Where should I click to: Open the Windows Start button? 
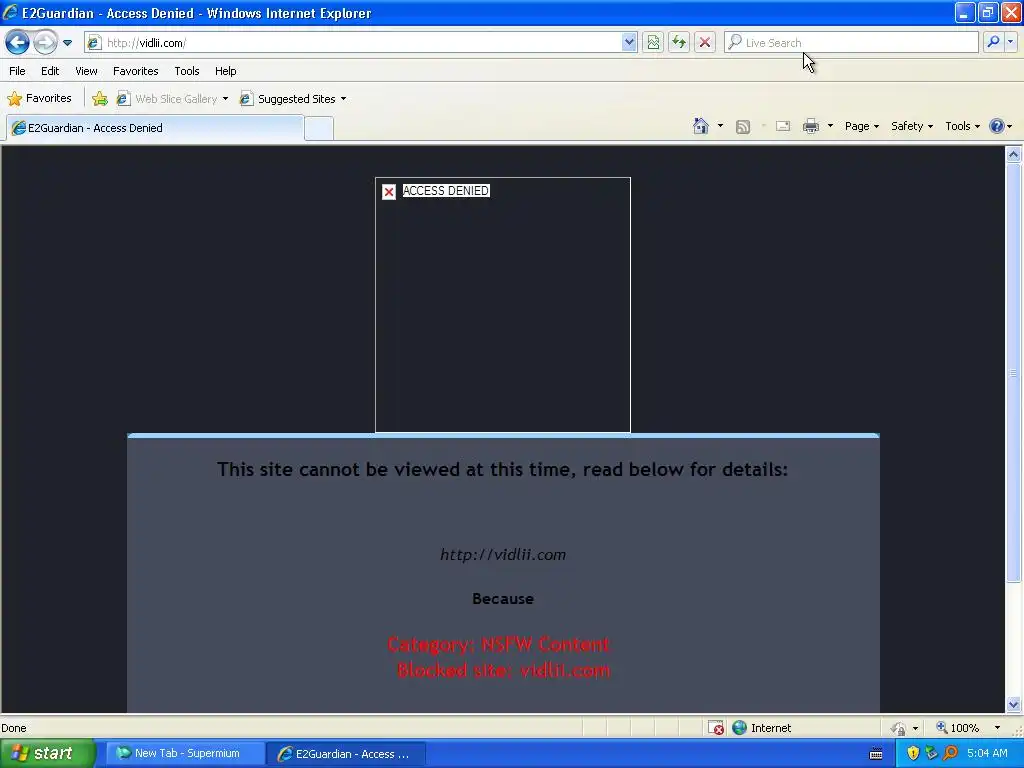[x=48, y=754]
